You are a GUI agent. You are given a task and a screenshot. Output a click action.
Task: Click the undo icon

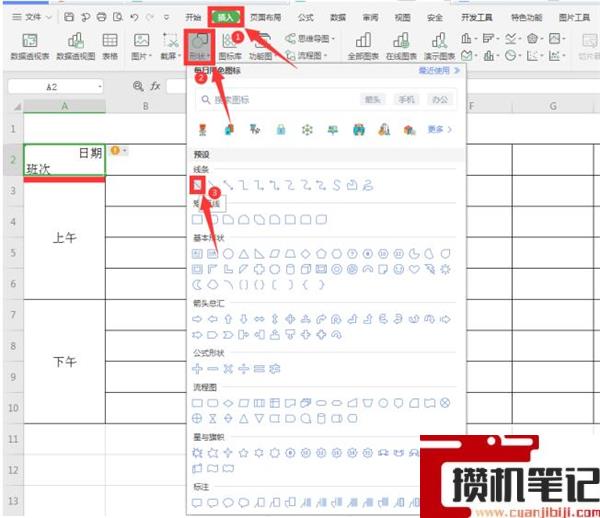tap(134, 17)
